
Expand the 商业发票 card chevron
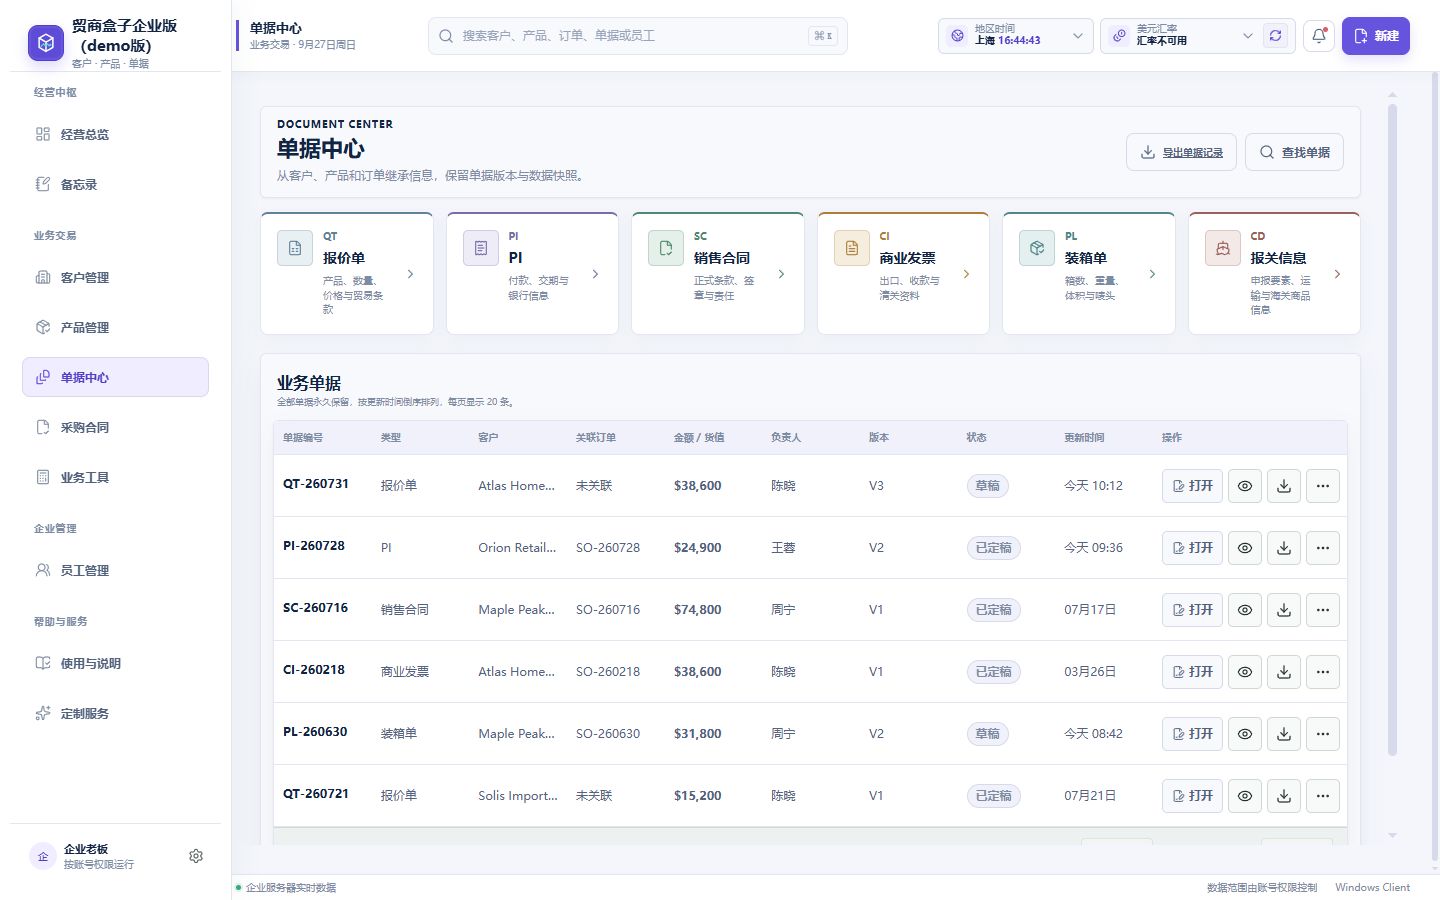click(x=966, y=274)
